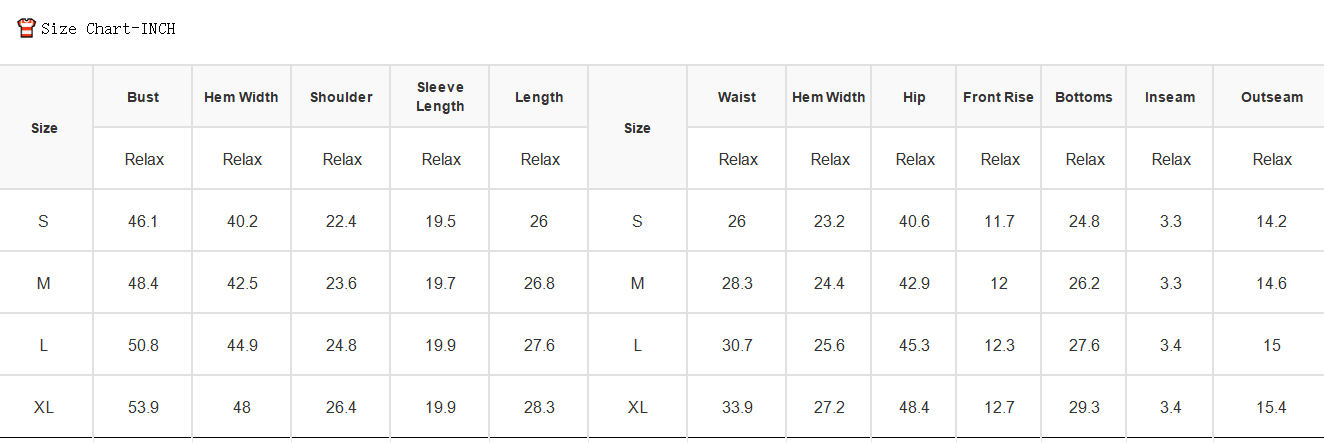Select the Shoulder column header
Viewport: 1324px width, 443px height.
[x=341, y=97]
